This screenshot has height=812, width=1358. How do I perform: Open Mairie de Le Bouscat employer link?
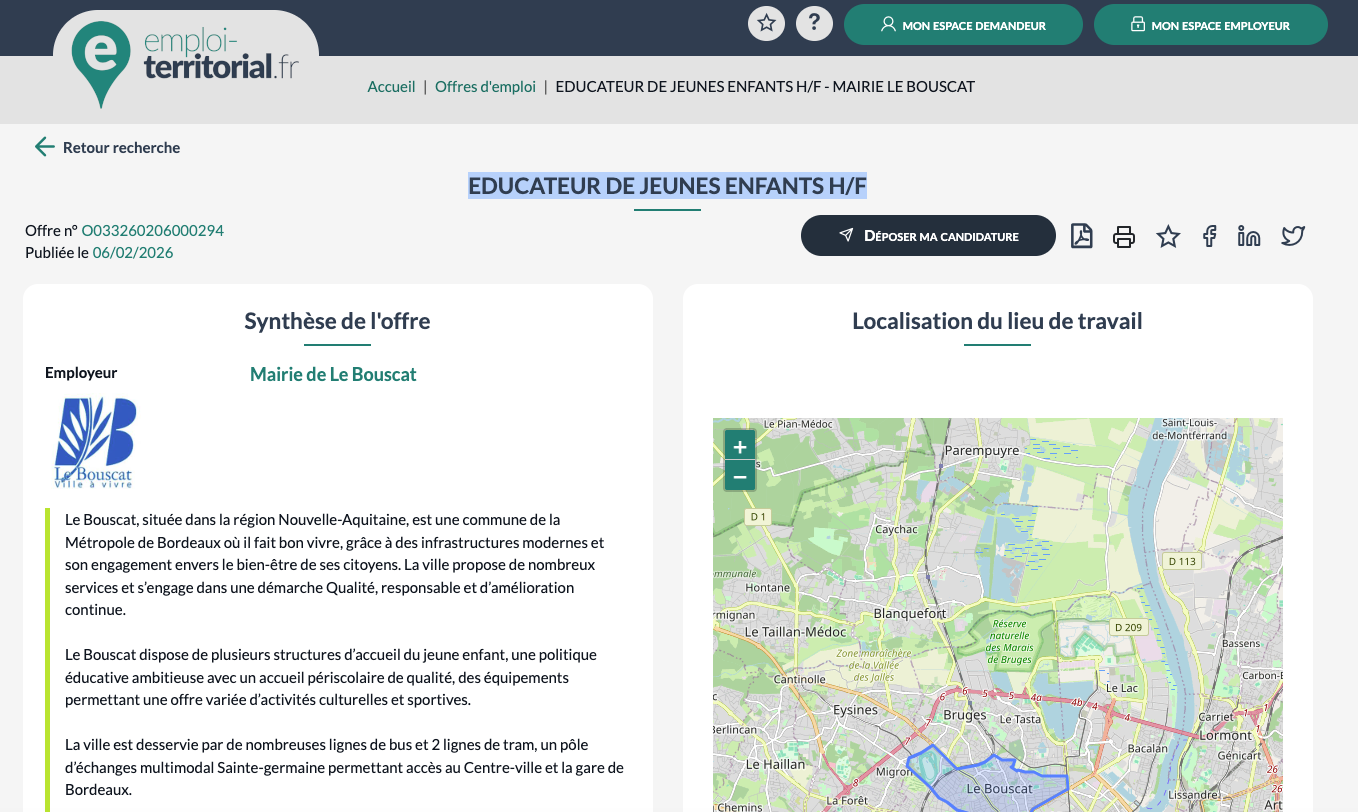pos(333,375)
